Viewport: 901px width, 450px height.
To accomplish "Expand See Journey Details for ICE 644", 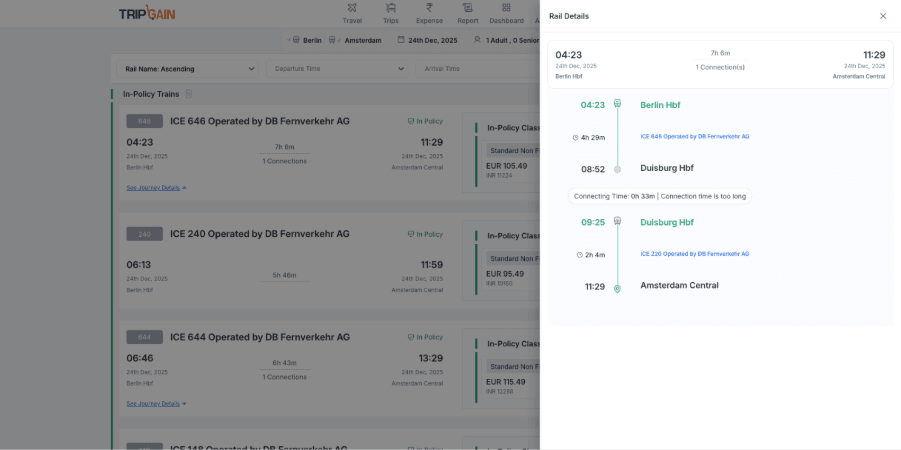I will tap(156, 404).
